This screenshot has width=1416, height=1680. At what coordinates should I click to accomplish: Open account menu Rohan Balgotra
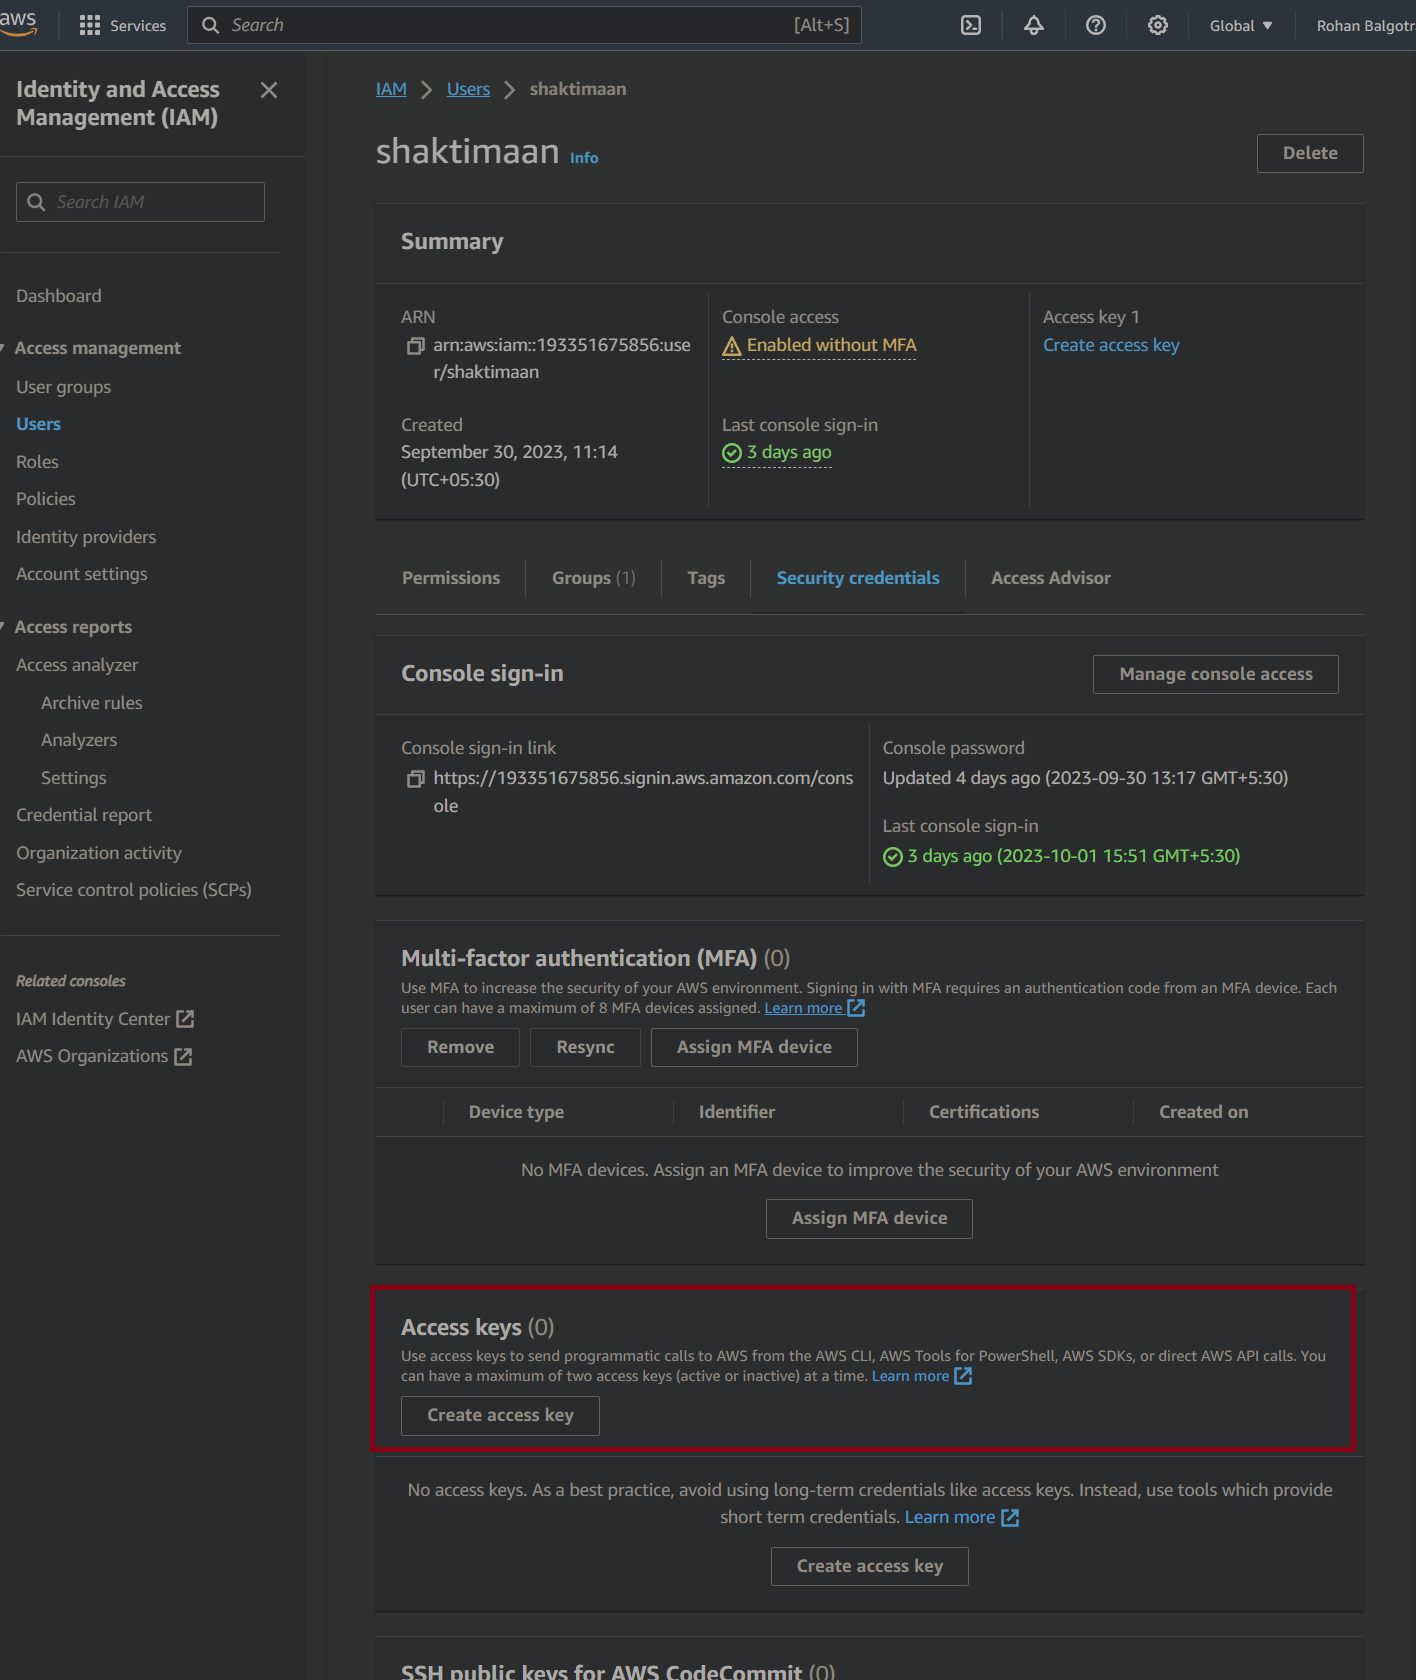(x=1365, y=25)
